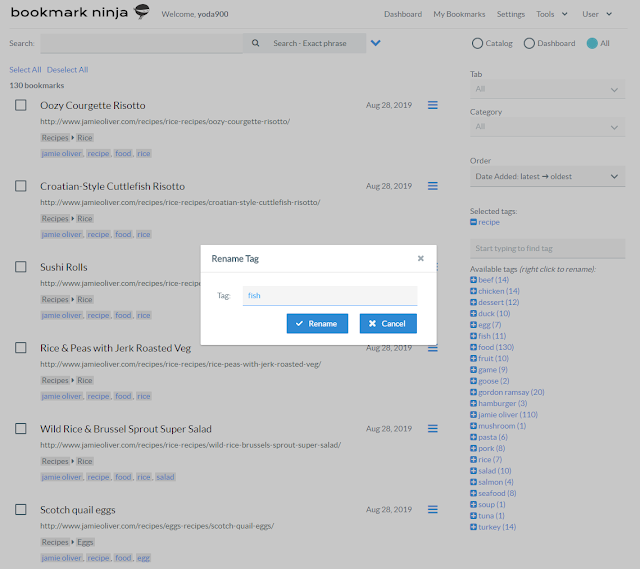
Task: Click the Rename button
Action: [x=317, y=324]
